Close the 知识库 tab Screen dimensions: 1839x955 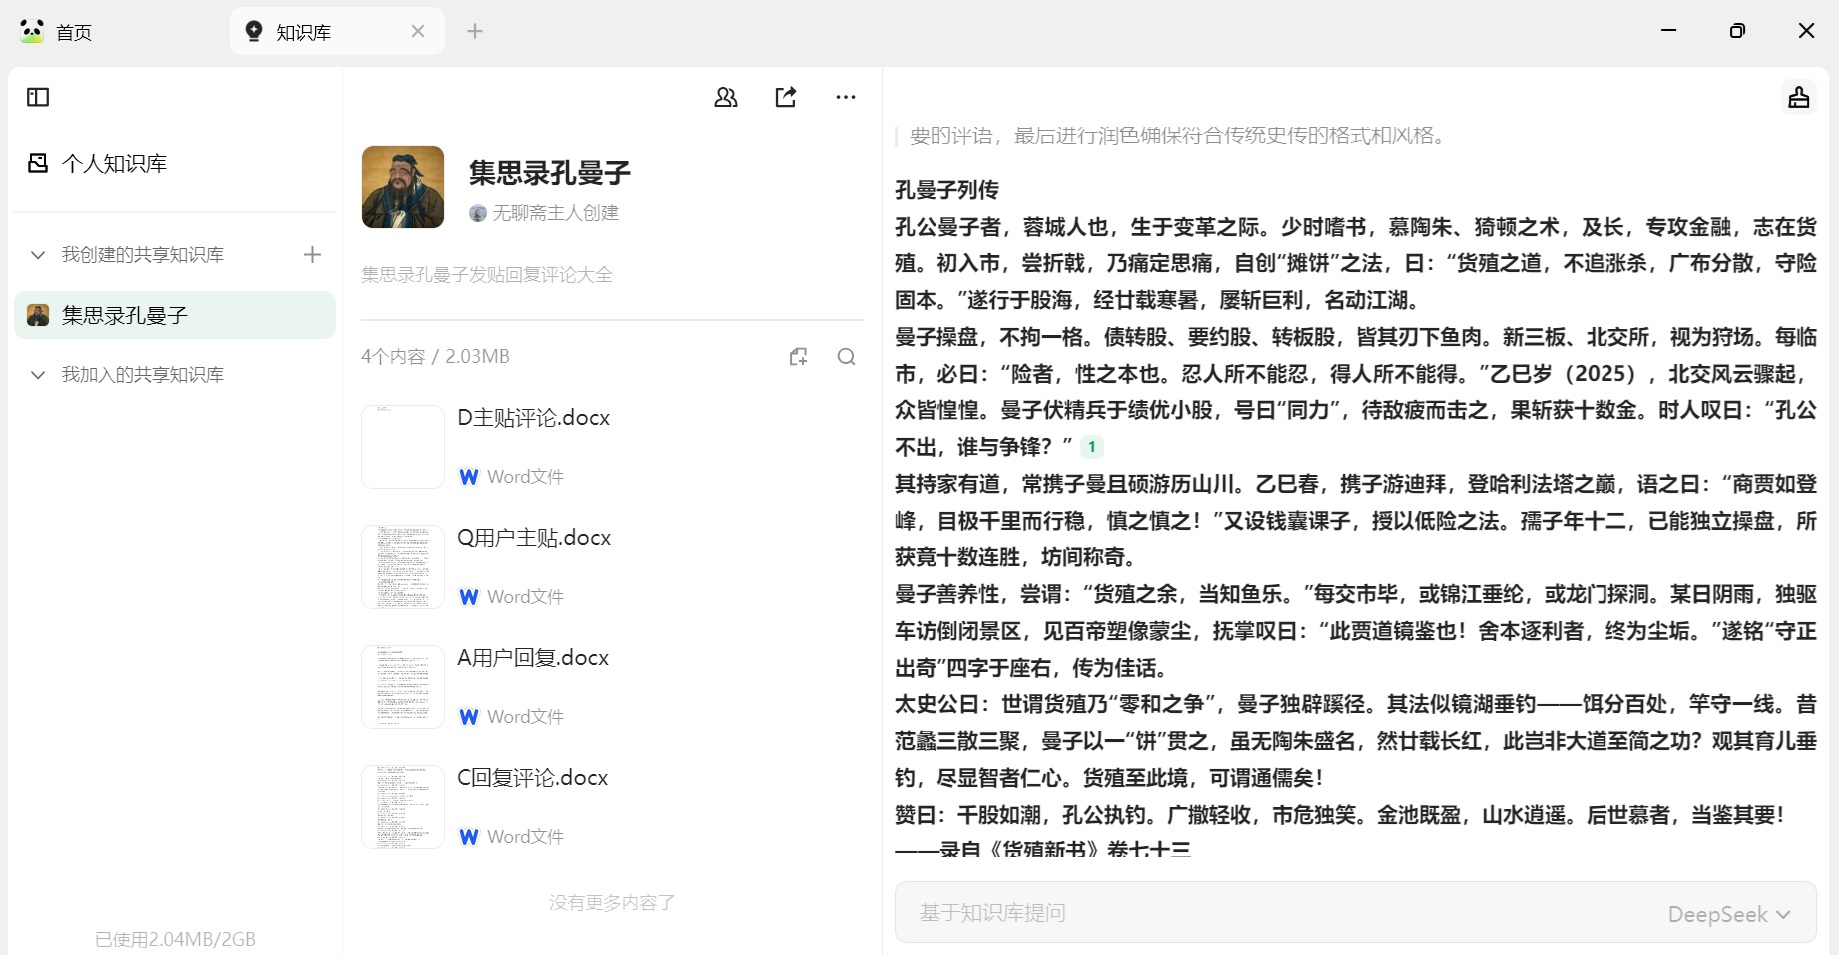pyautogui.click(x=418, y=32)
